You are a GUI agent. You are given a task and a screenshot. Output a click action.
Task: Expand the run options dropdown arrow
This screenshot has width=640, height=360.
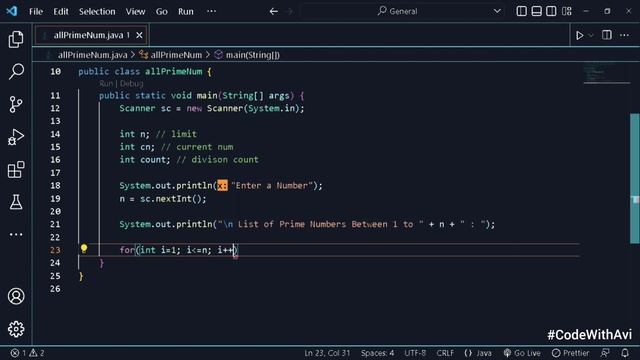(591, 36)
